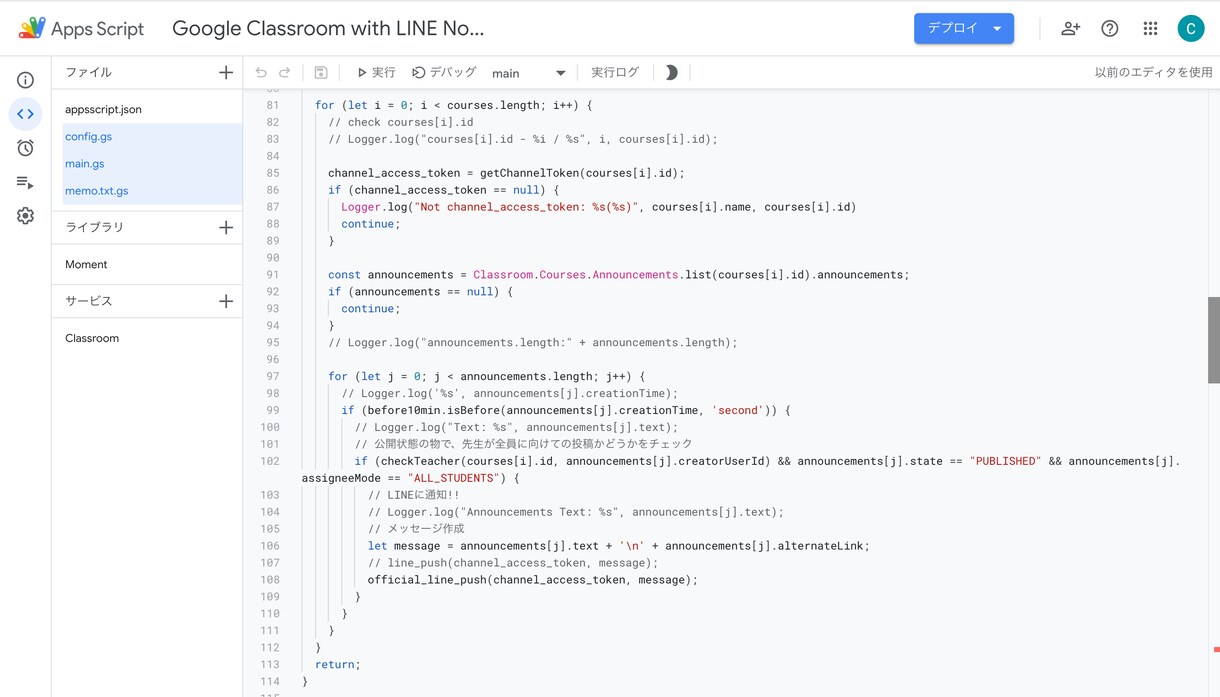The width and height of the screenshot is (1220, 697).
Task: Click the サービス section header
Action: (88, 301)
